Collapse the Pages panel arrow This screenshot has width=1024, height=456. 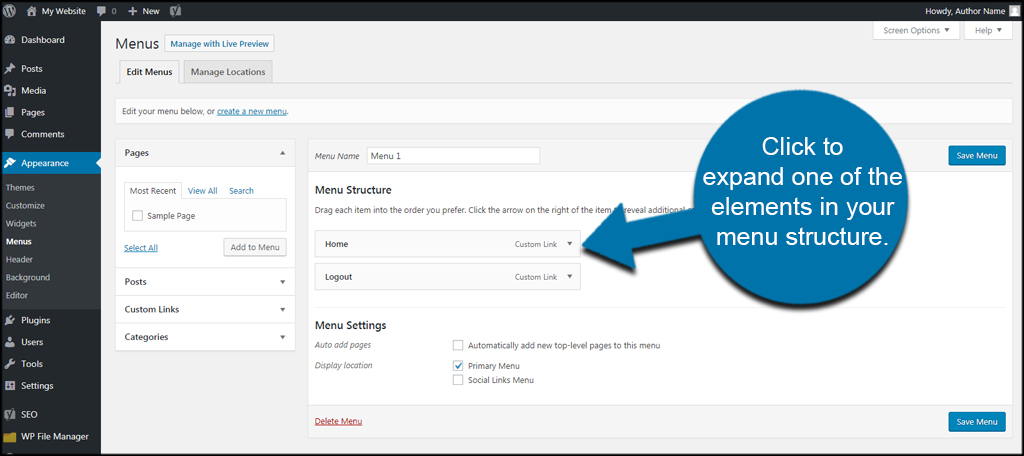click(283, 153)
